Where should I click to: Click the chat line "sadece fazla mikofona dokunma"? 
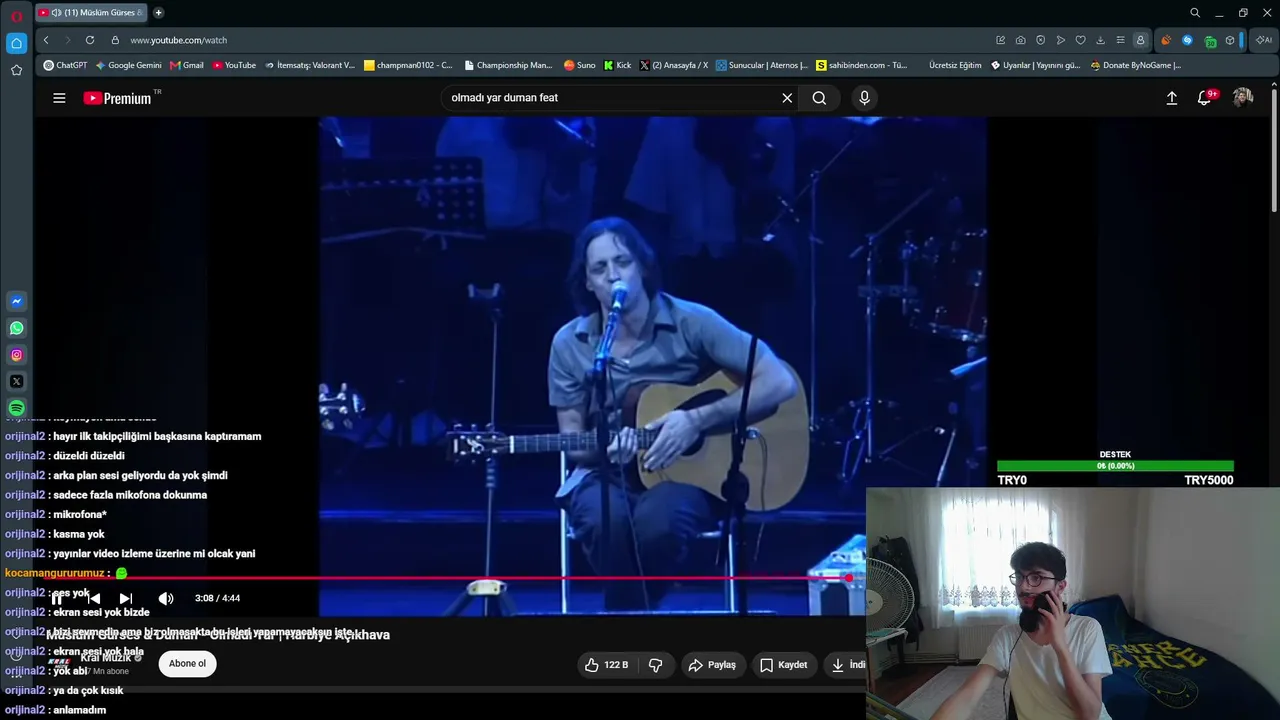pyautogui.click(x=130, y=495)
